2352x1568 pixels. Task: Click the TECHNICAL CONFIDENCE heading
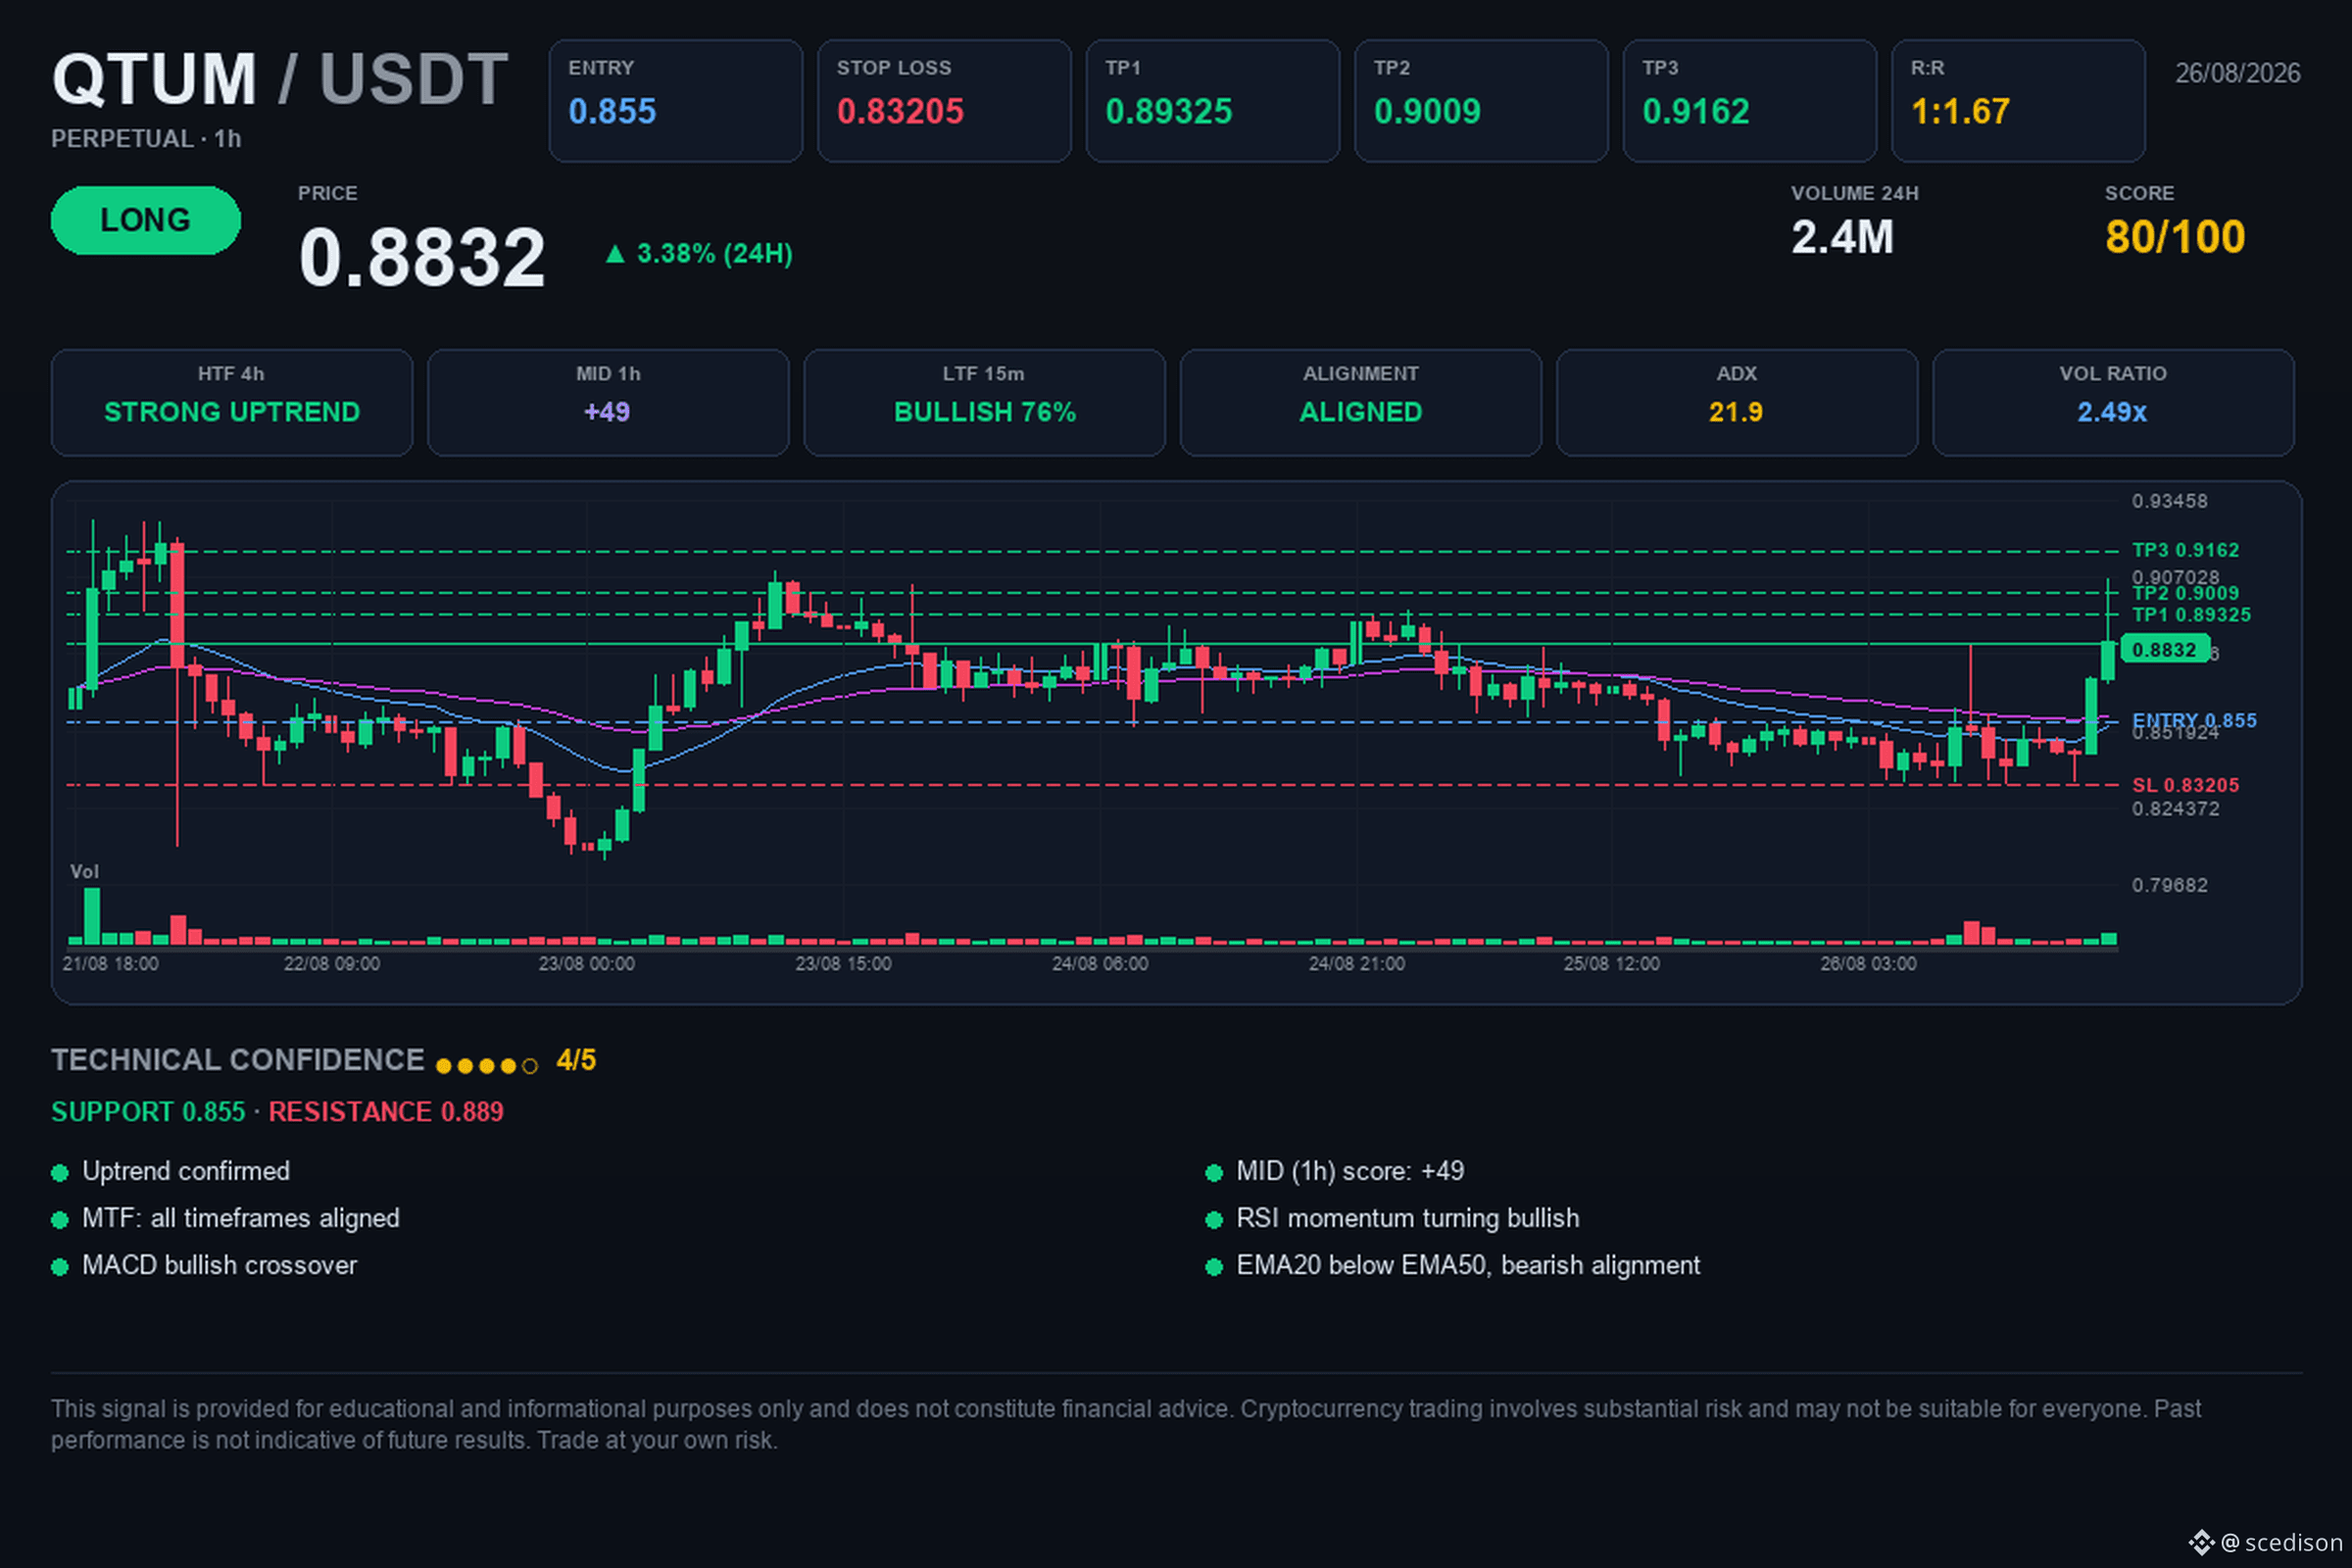(x=238, y=1060)
